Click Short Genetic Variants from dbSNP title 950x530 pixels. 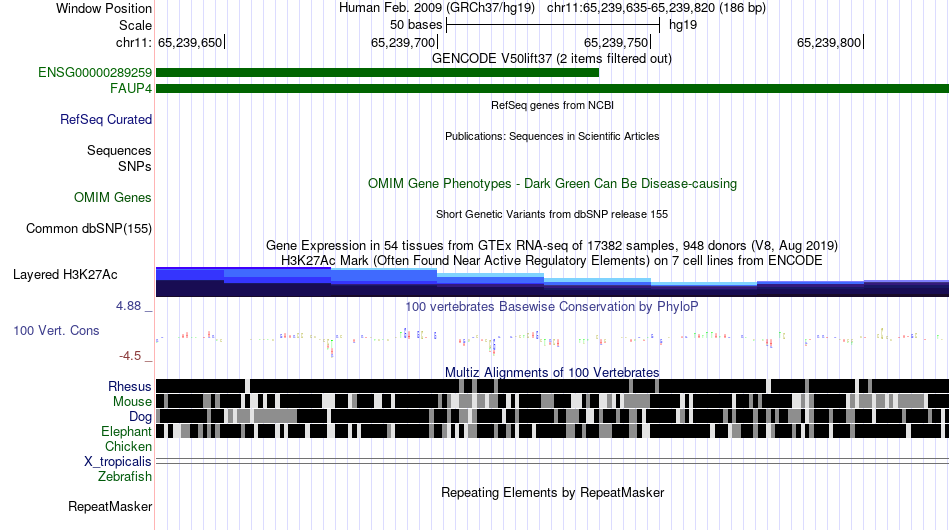(x=552, y=214)
